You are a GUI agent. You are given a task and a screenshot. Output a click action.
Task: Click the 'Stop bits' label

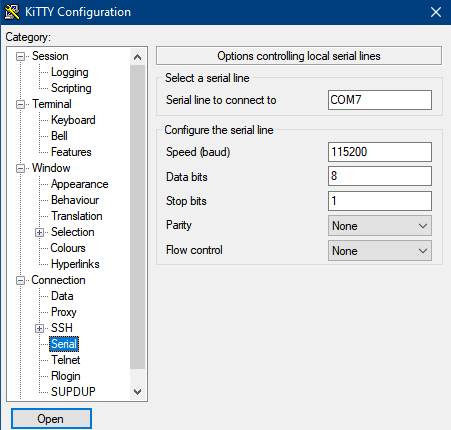tap(186, 201)
